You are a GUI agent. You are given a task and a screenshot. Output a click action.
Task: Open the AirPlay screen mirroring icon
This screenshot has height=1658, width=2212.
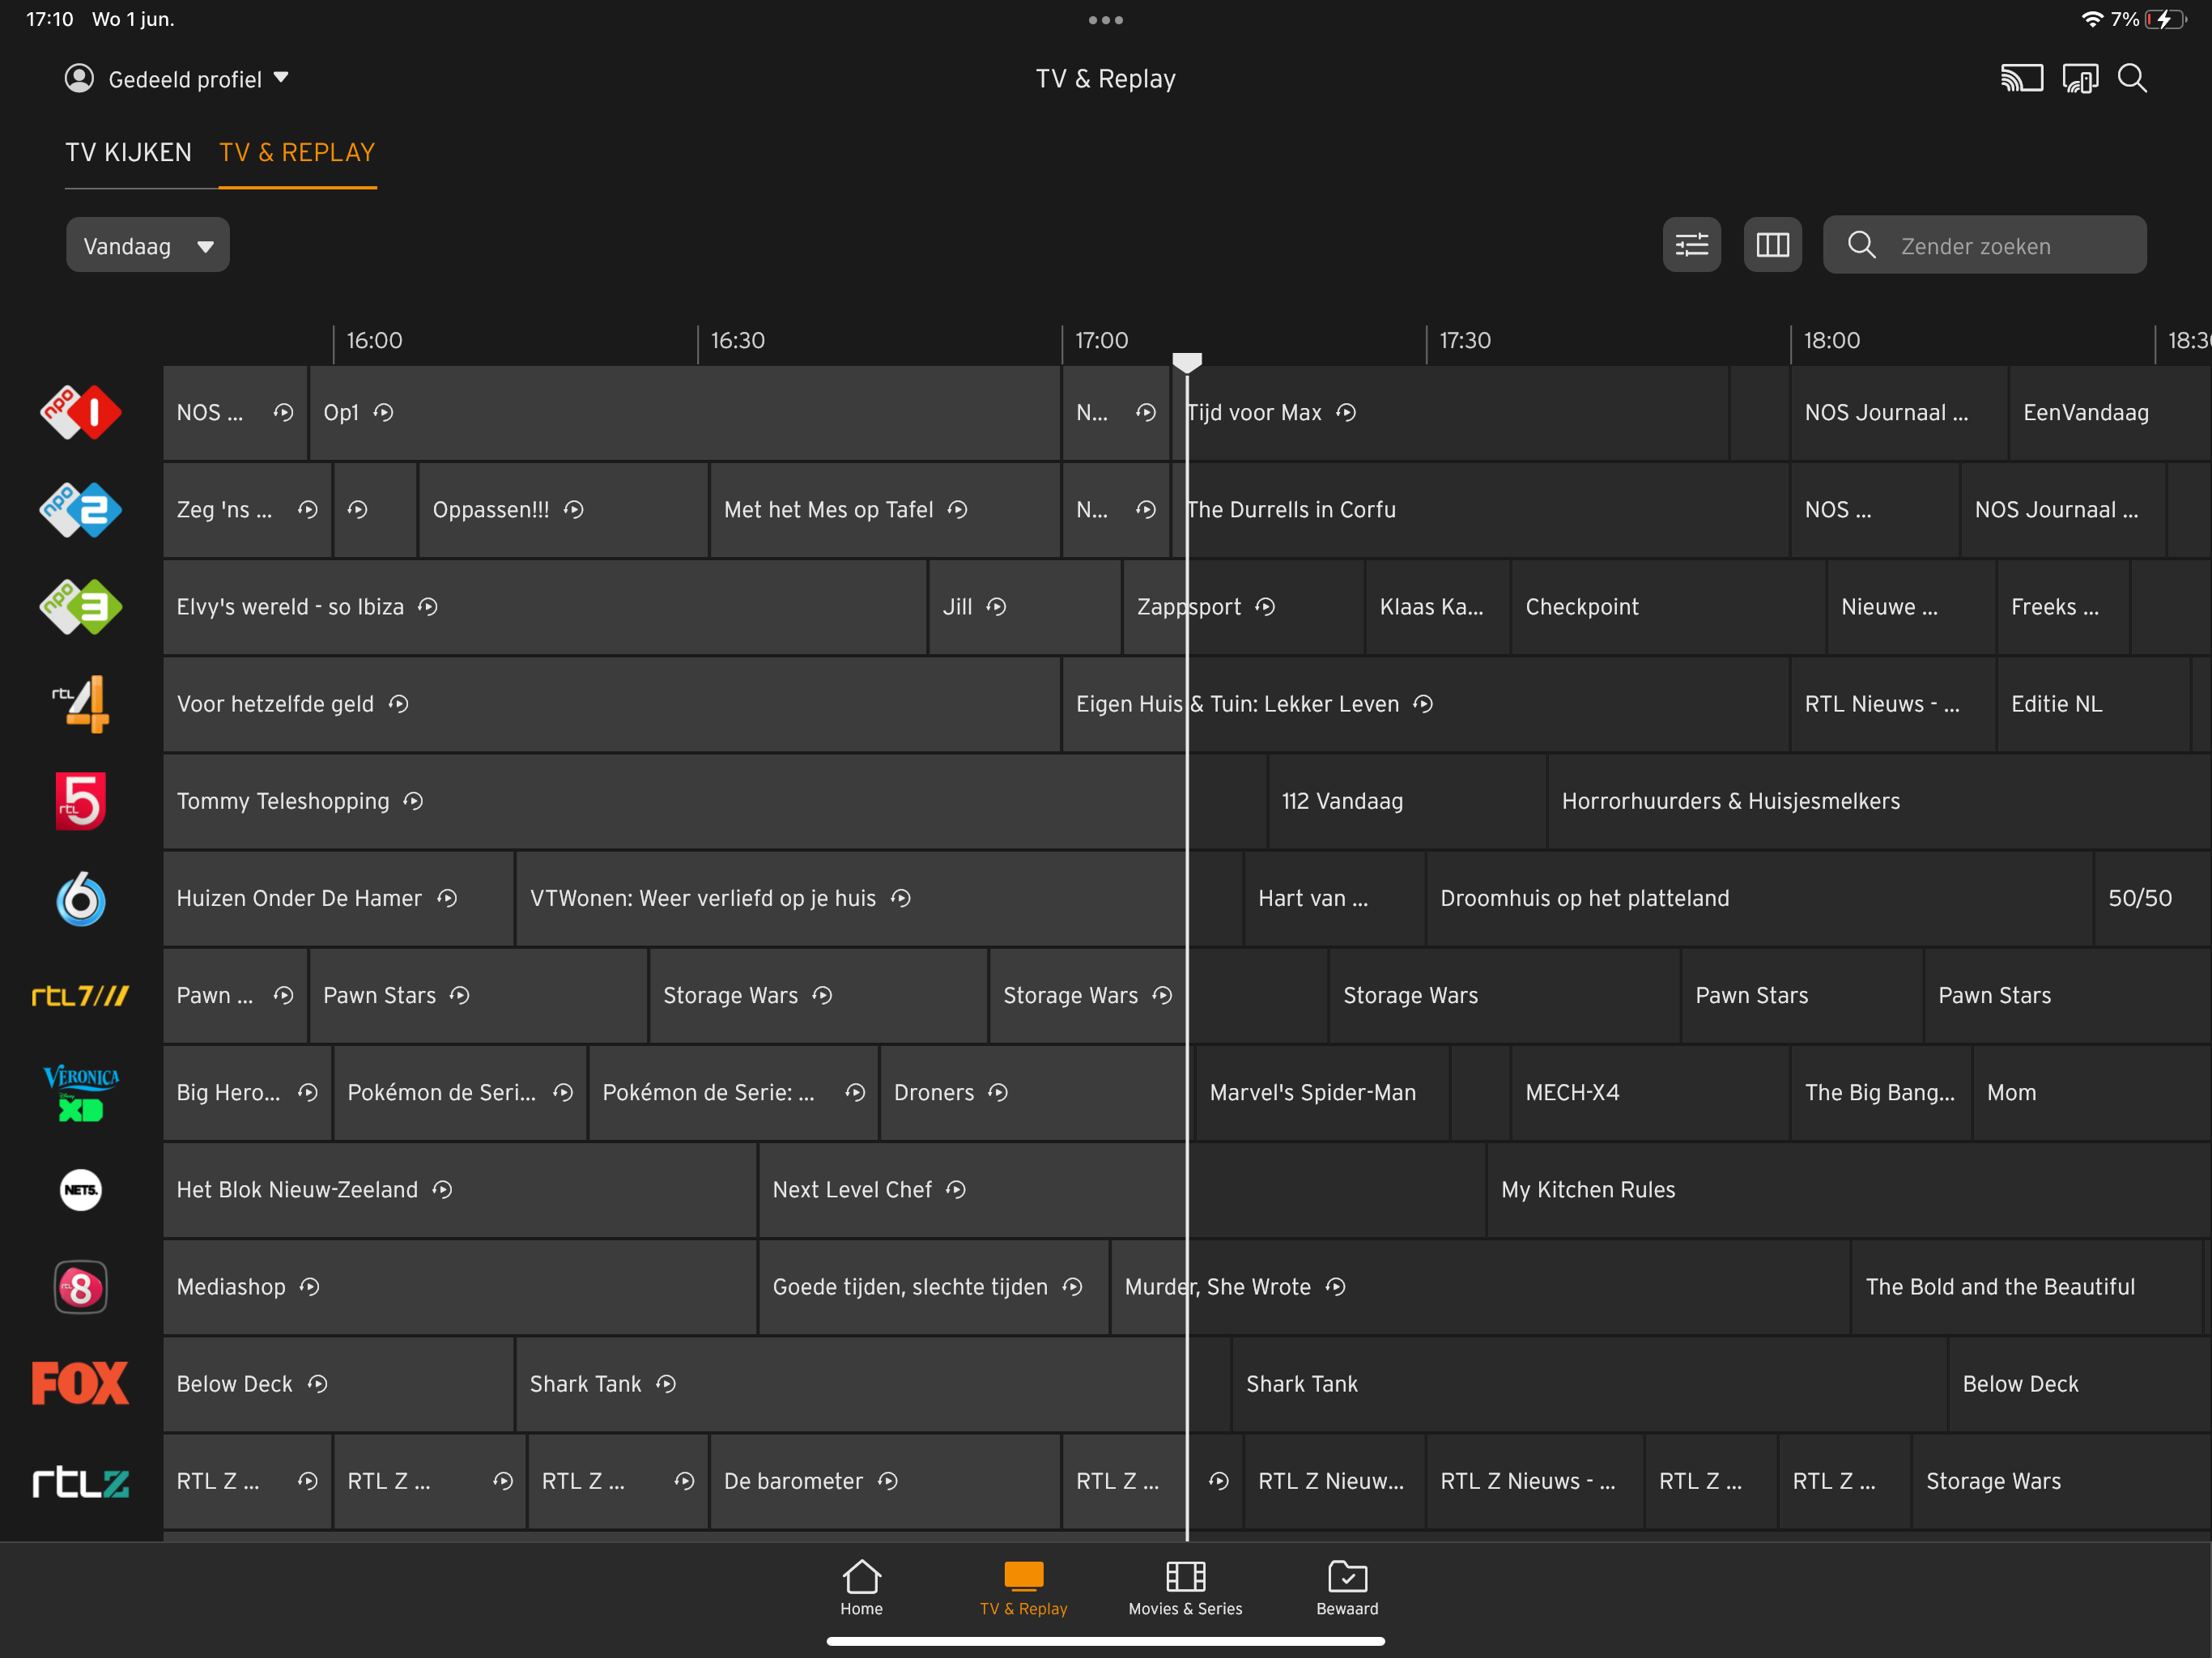pos(2080,78)
